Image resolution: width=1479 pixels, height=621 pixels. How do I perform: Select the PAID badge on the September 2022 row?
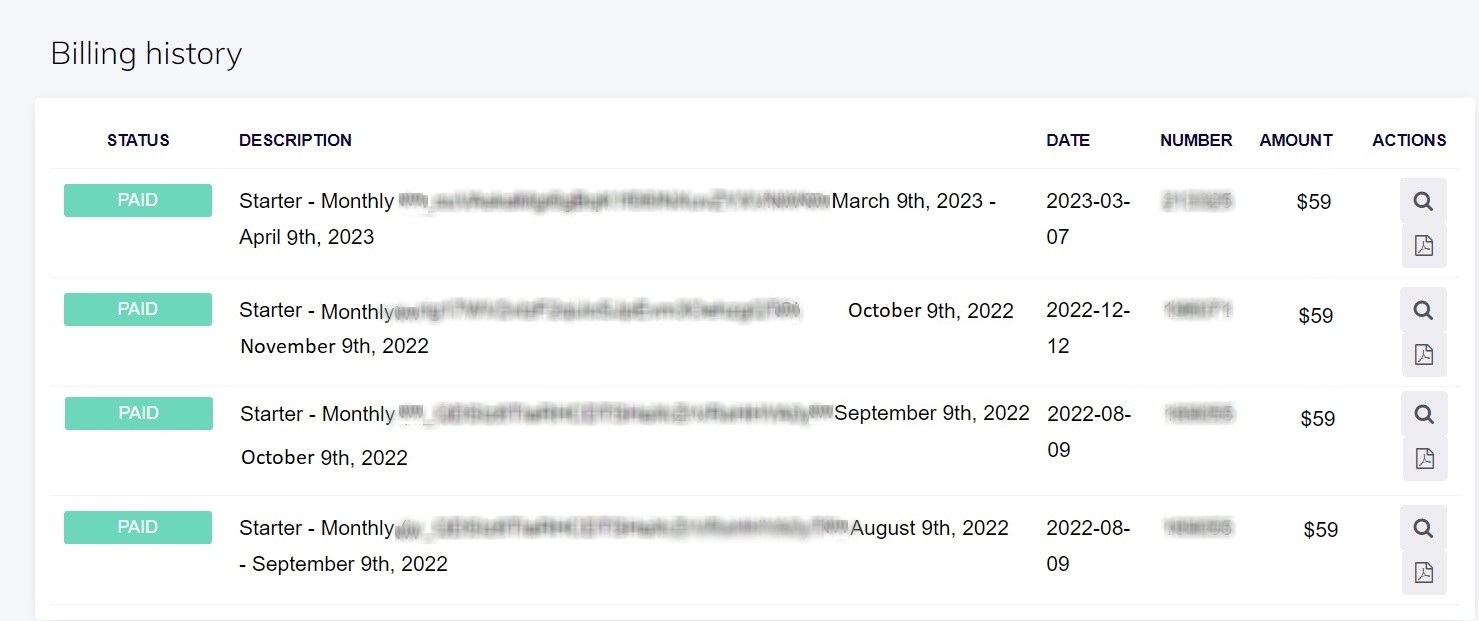point(139,413)
